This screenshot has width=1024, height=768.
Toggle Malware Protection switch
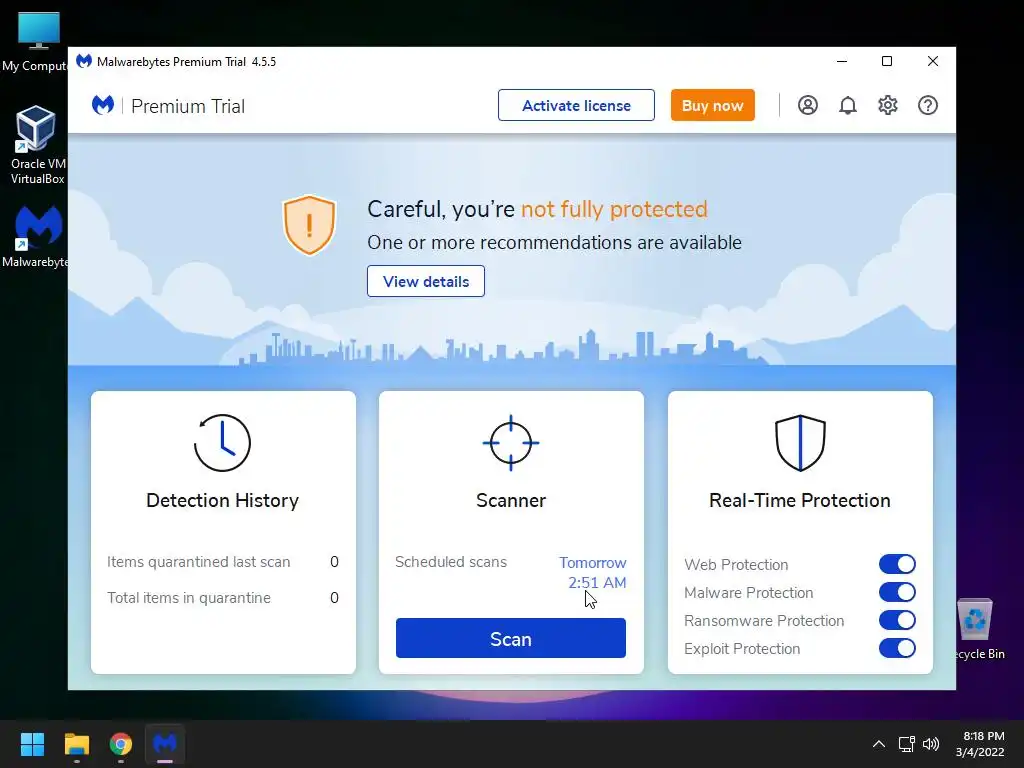[897, 592]
